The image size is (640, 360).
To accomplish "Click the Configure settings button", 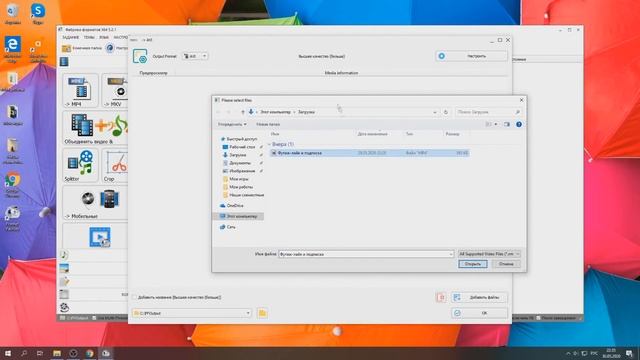I will coord(471,56).
